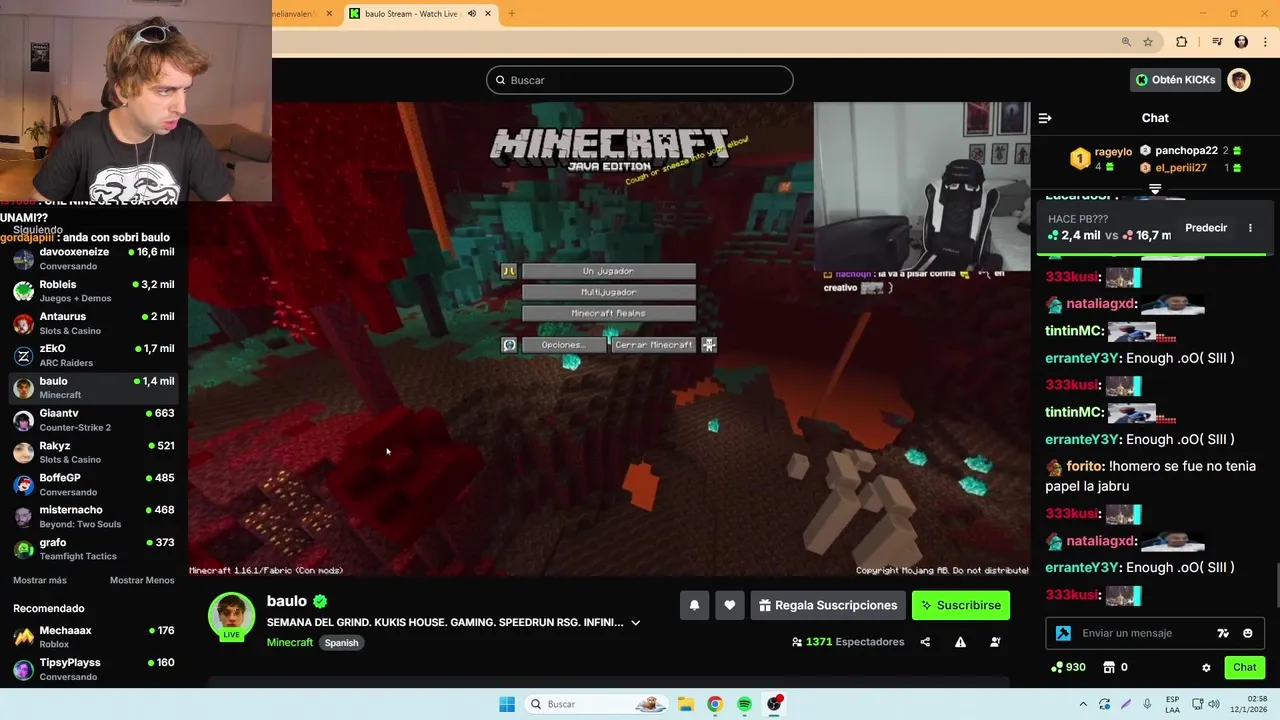Send message with the green Chat button
Viewport: 1280px width, 720px height.
[1244, 667]
